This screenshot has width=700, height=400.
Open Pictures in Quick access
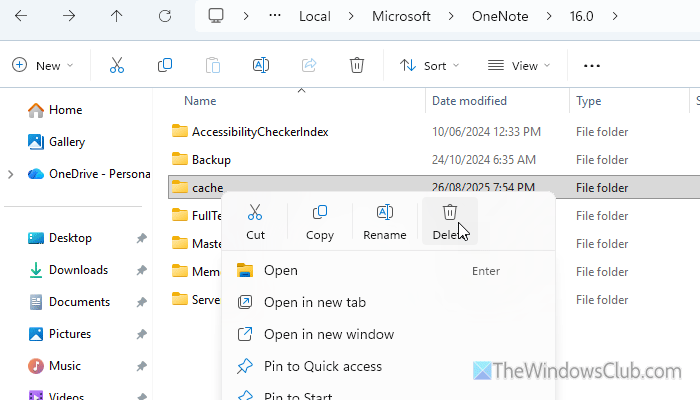pos(59,334)
